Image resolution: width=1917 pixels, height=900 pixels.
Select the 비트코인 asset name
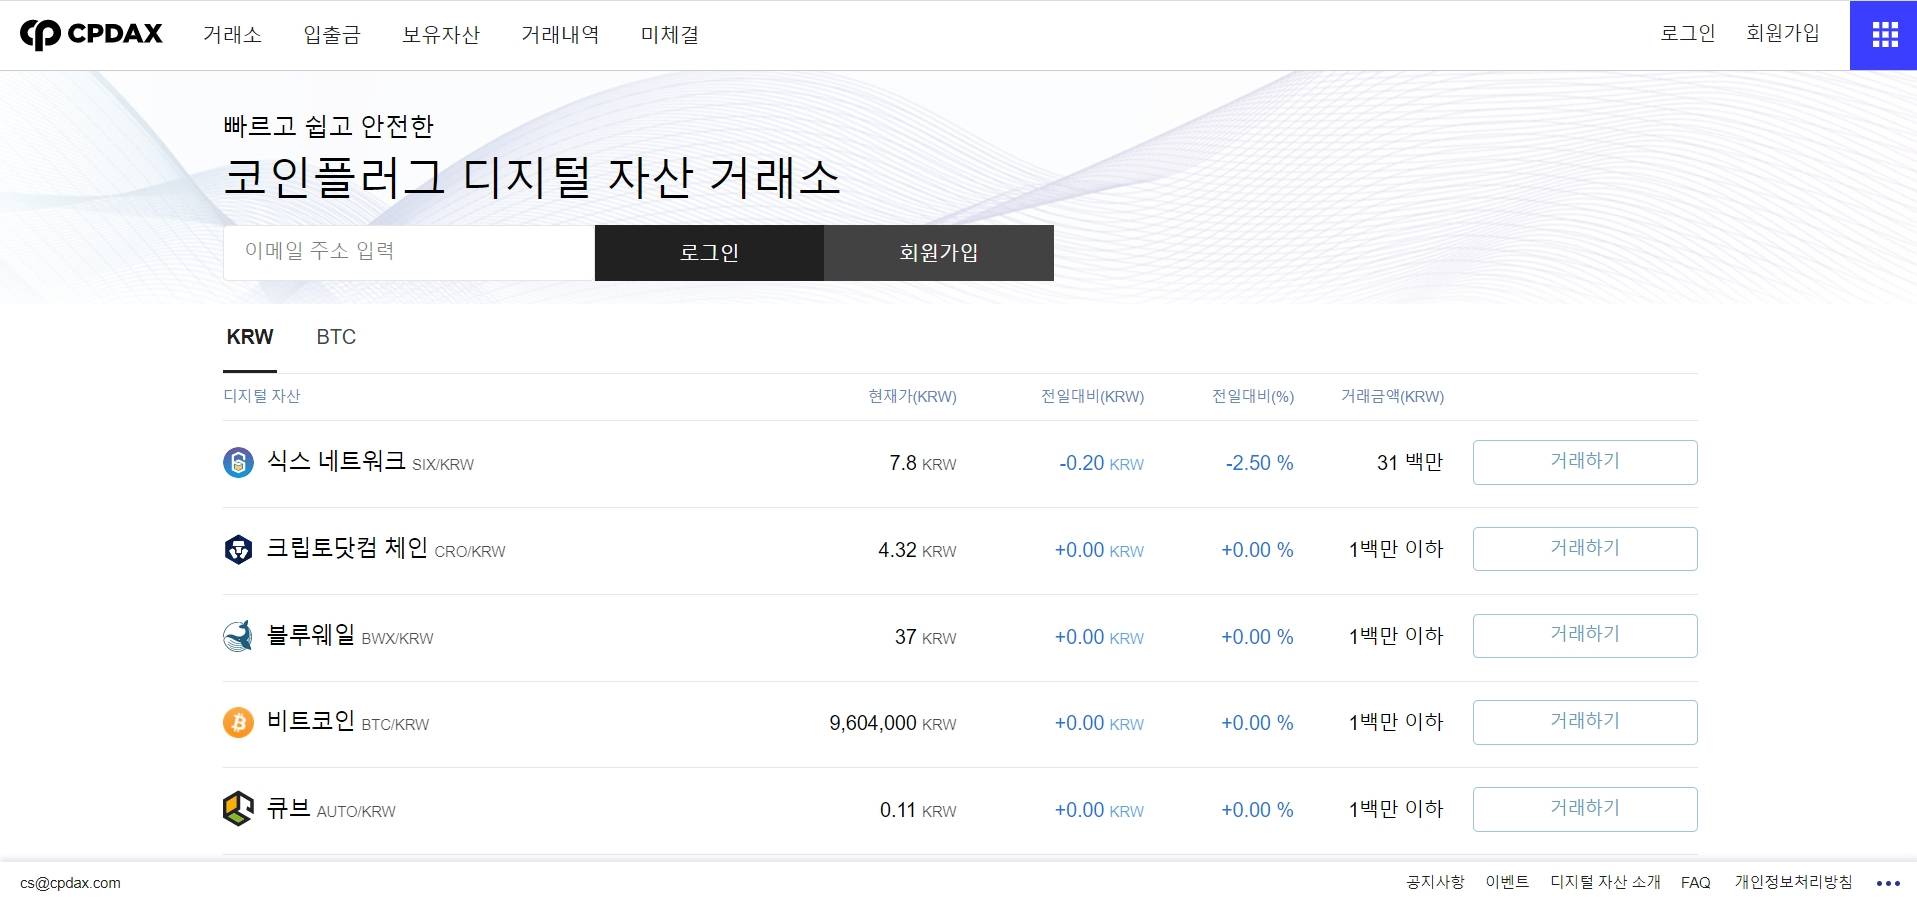pos(311,721)
